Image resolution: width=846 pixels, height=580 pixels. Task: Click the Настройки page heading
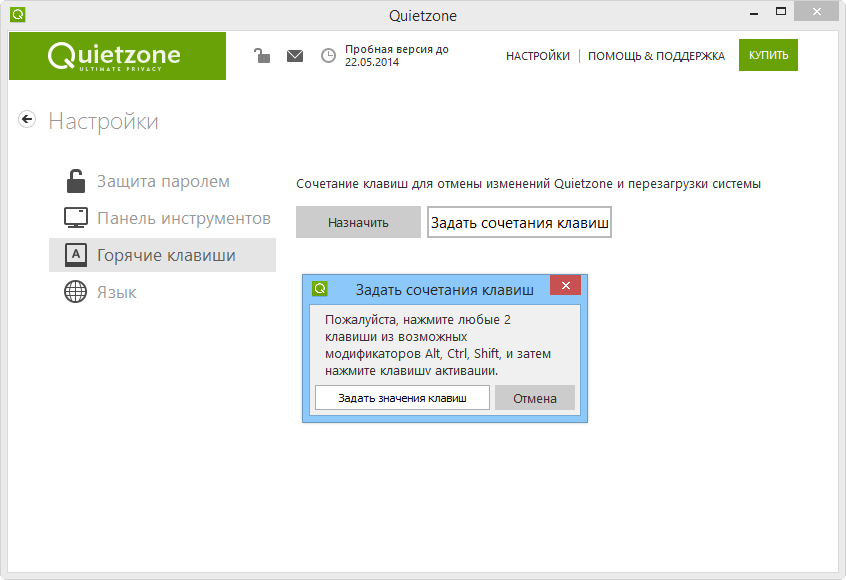(x=104, y=121)
